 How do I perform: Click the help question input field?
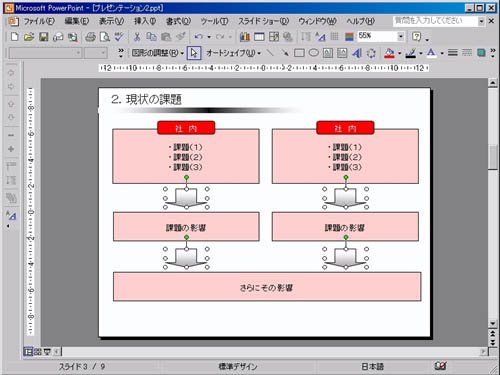point(435,21)
